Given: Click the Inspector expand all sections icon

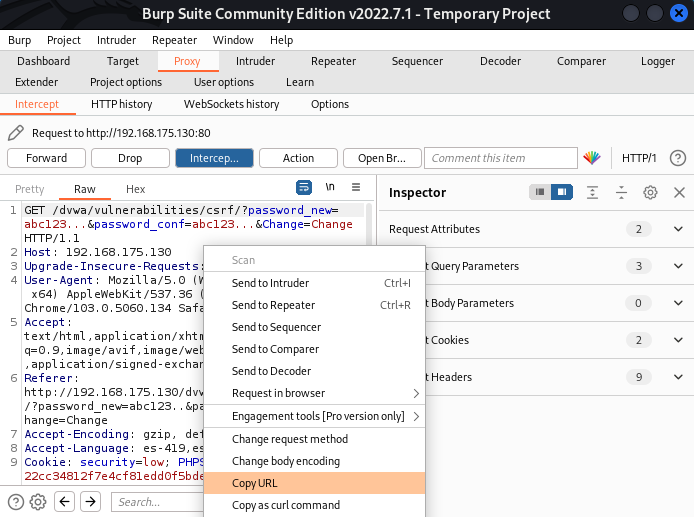Looking at the screenshot, I should click(x=592, y=192).
